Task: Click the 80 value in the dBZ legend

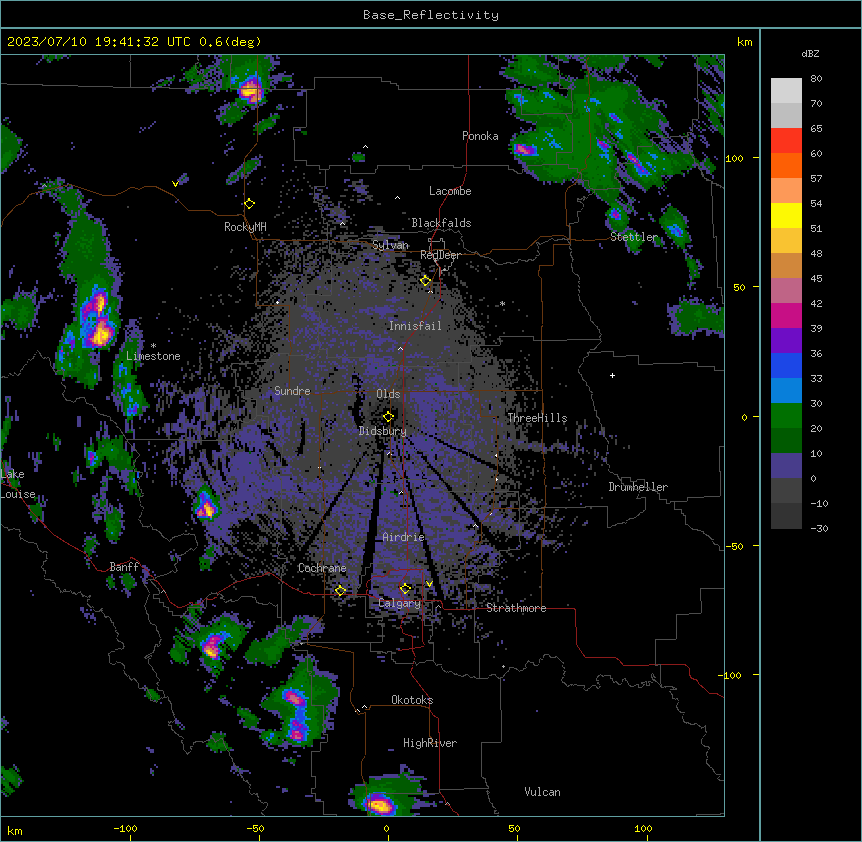Action: (816, 79)
